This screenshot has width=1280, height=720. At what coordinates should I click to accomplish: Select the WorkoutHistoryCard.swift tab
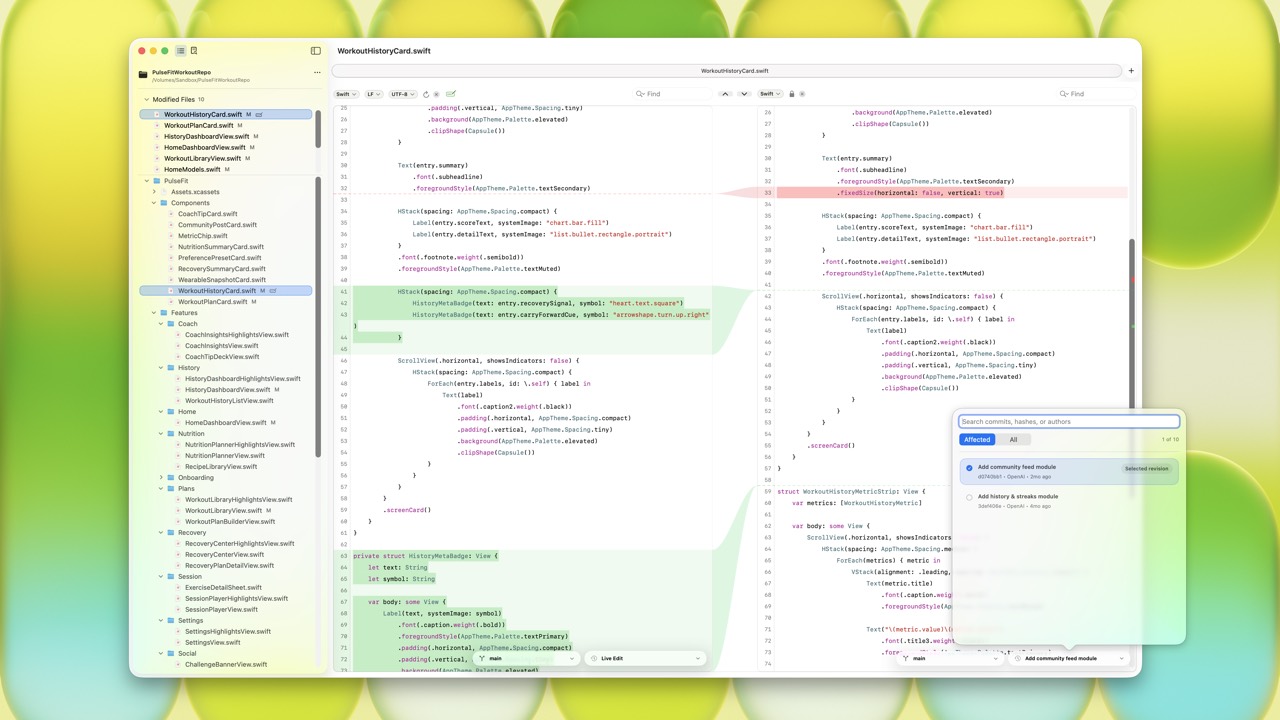727,71
